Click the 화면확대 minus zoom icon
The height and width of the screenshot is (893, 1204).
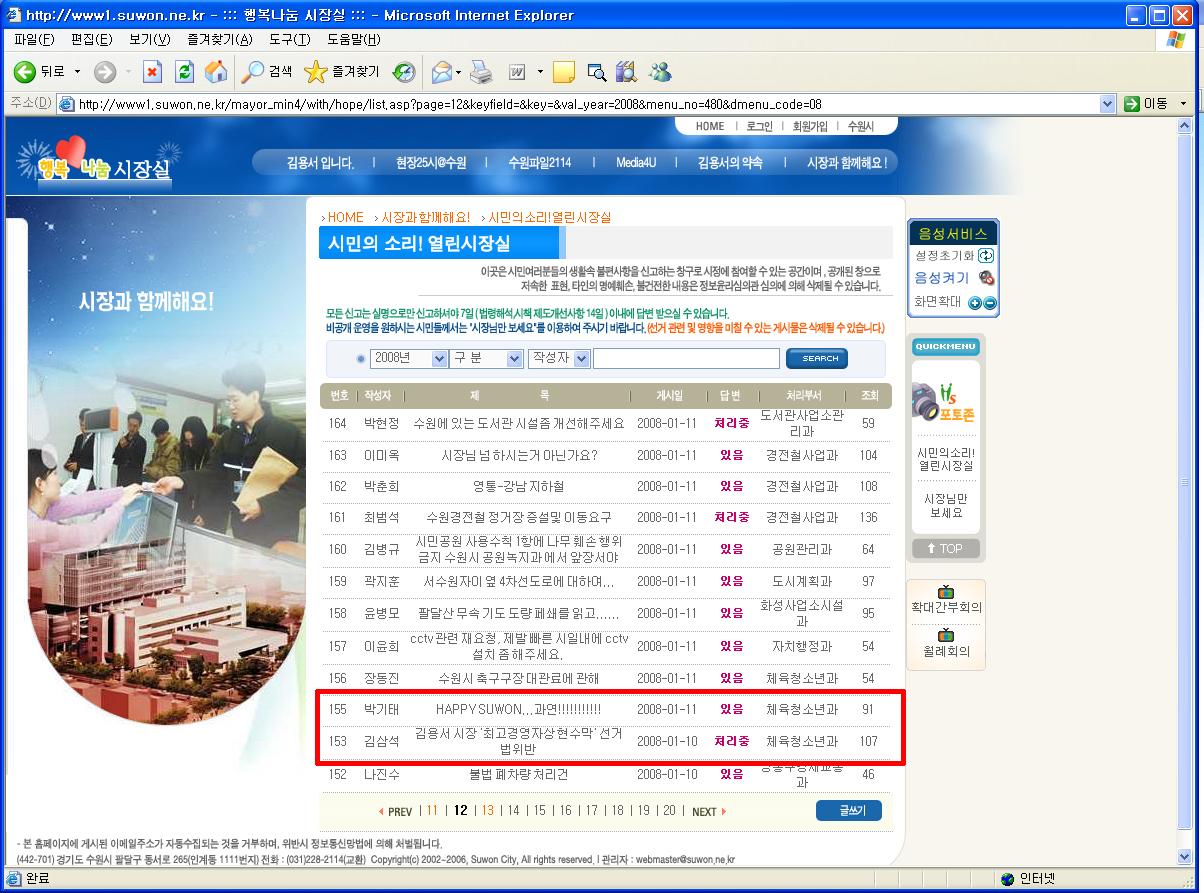pyautogui.click(x=990, y=303)
